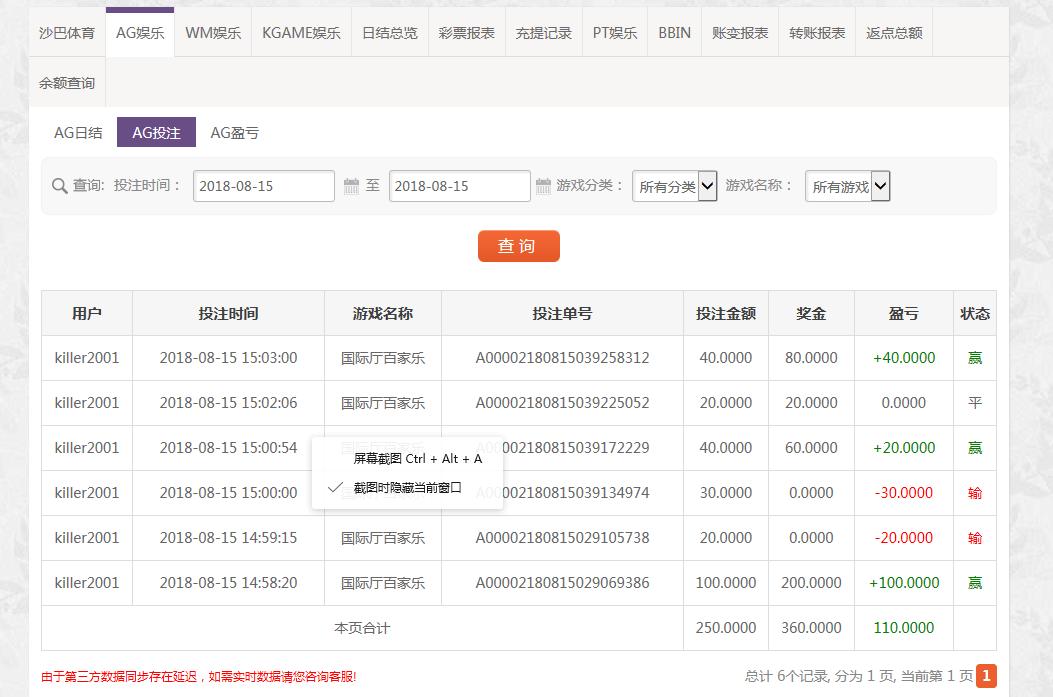Expand the 所有分类 game category dropdown
The image size is (1053, 697).
(x=675, y=186)
